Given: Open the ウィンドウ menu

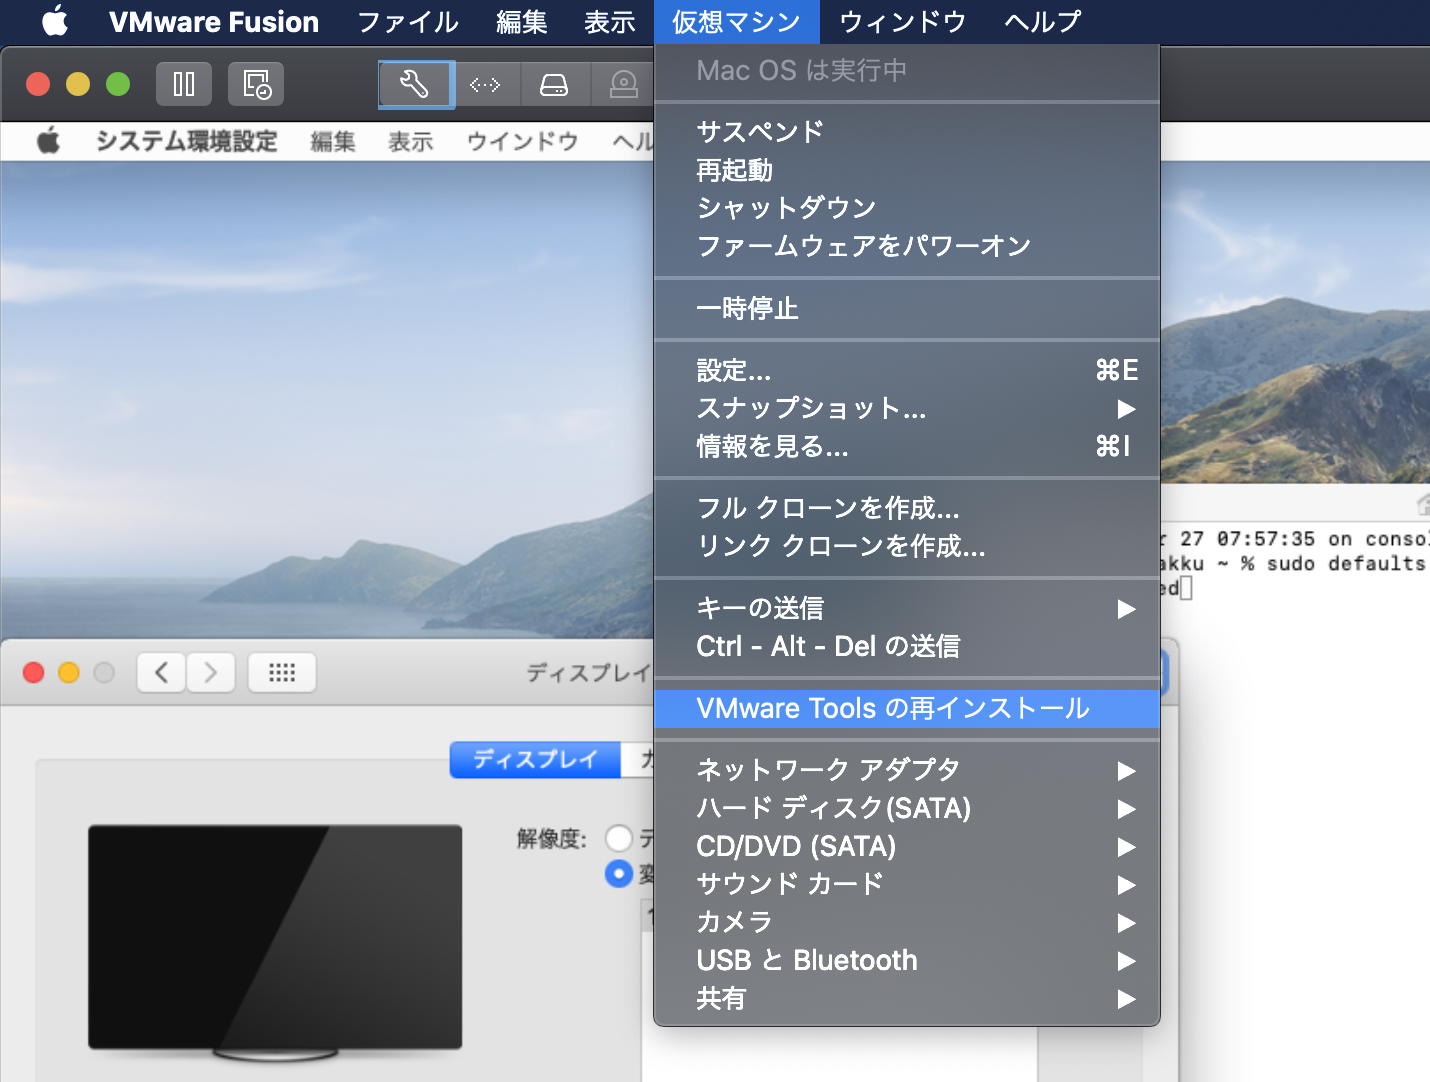Looking at the screenshot, I should [903, 21].
